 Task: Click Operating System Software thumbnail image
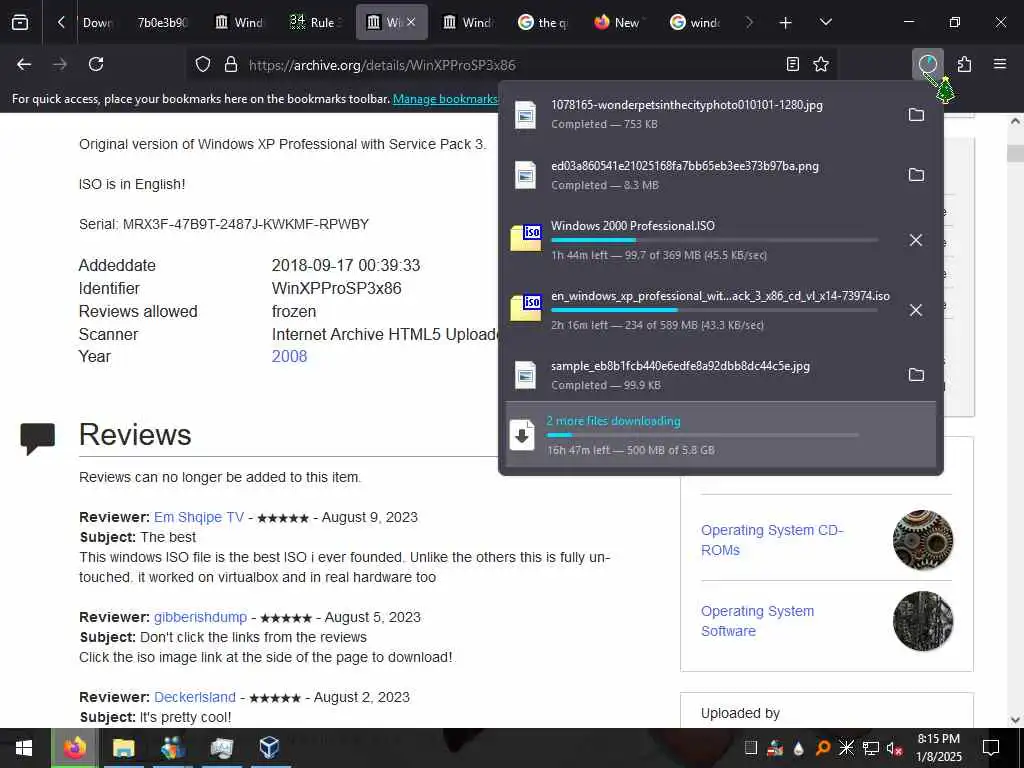[x=923, y=621]
